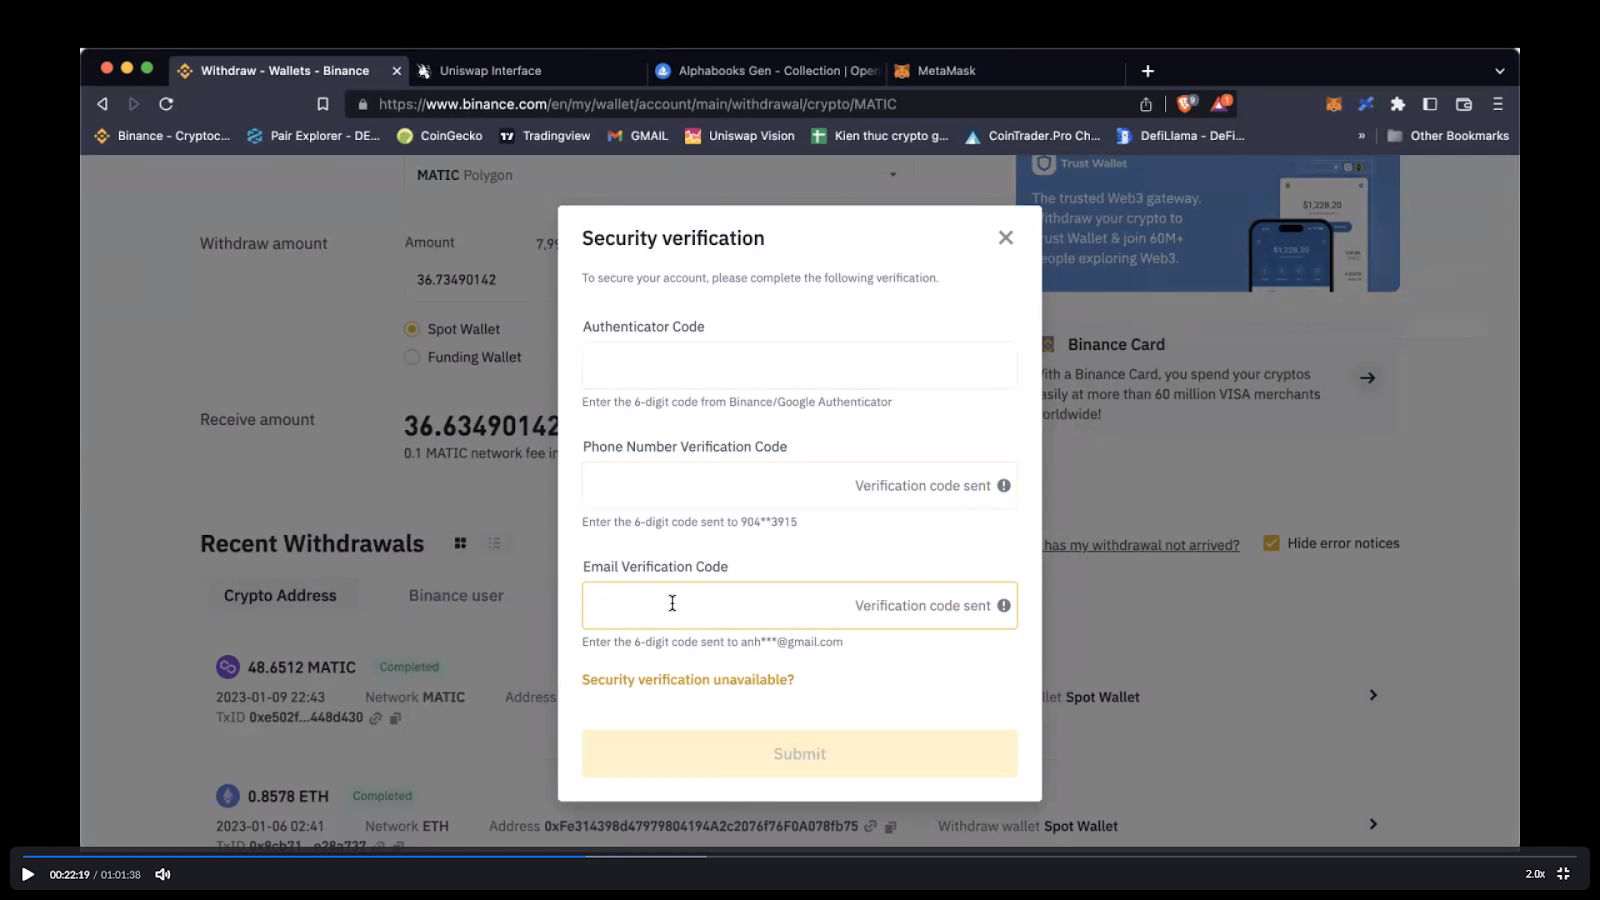Open the CoinGecko bookmark
The width and height of the screenshot is (1600, 900).
point(440,136)
